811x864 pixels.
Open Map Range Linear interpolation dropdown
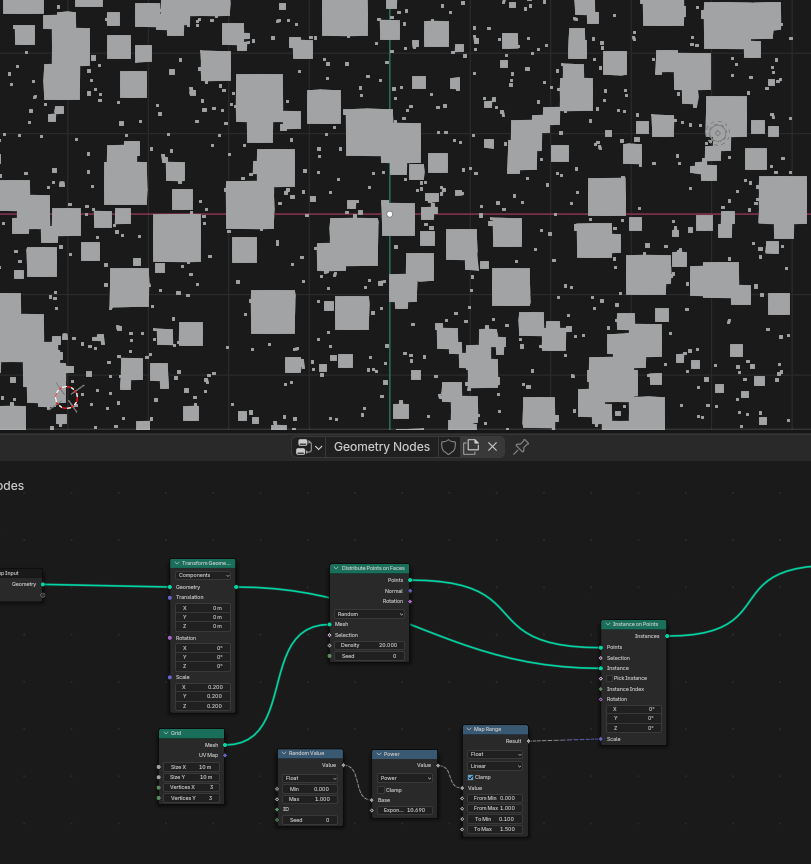point(495,766)
